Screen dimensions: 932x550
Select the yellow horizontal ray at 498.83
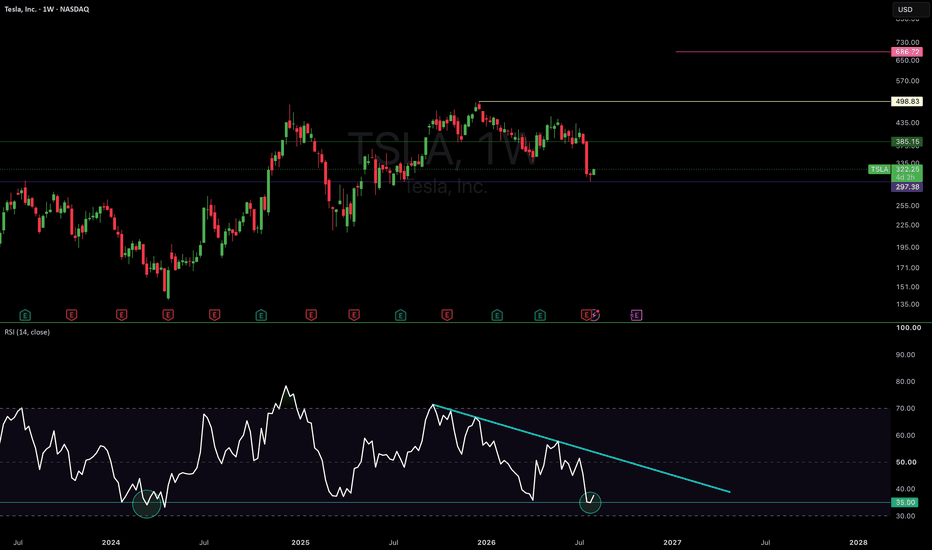(x=685, y=102)
